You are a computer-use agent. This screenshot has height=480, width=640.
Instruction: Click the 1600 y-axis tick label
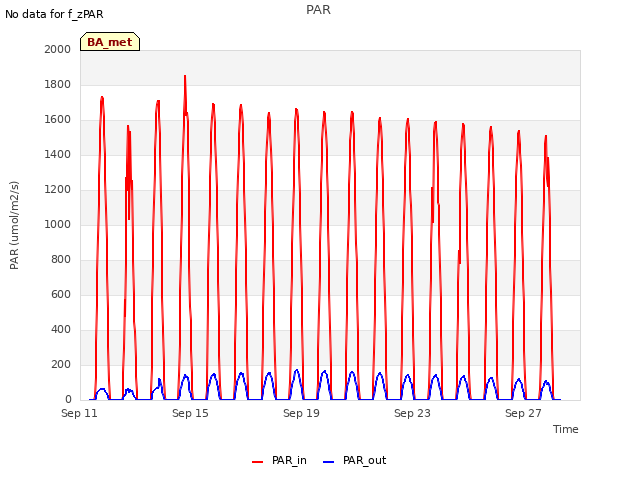click(58, 120)
